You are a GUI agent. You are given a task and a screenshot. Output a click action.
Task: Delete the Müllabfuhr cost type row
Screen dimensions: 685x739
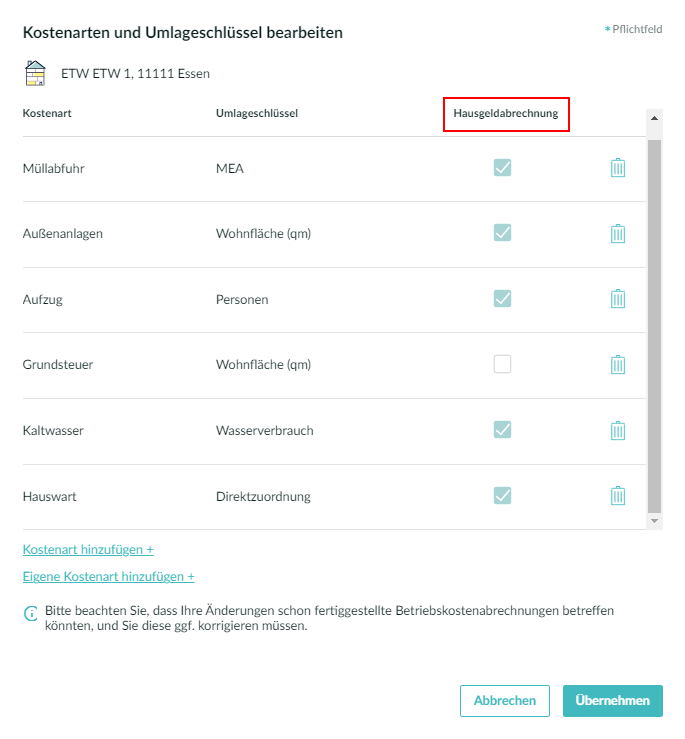(618, 168)
